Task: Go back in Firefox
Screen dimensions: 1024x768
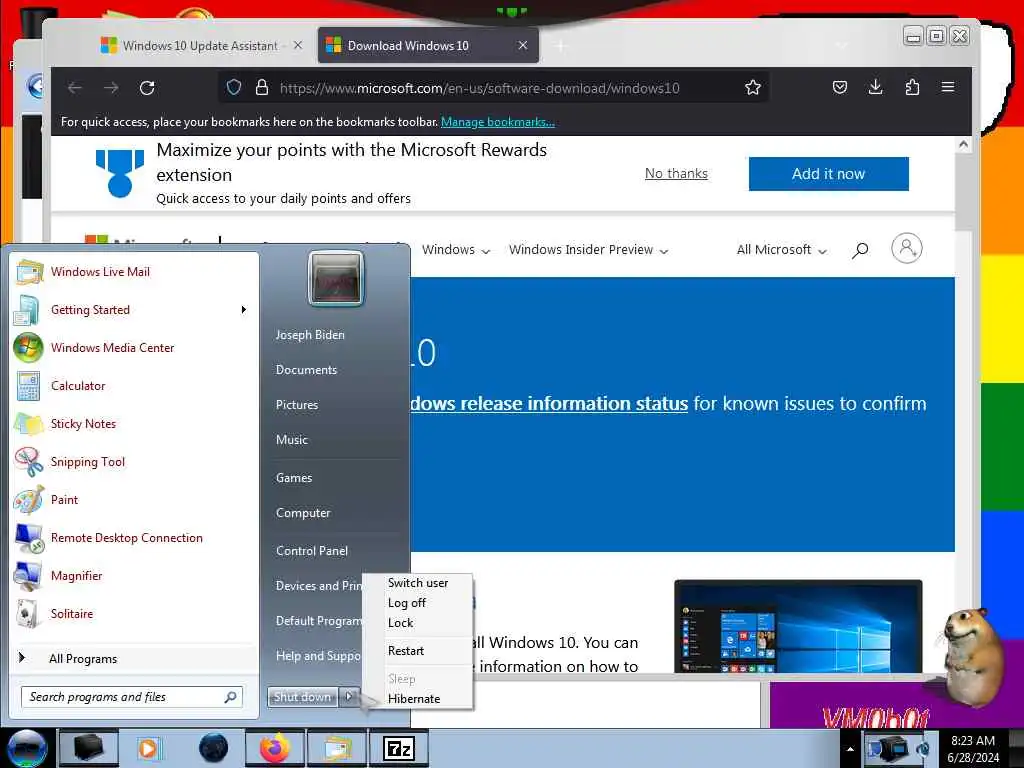Action: coord(74,88)
